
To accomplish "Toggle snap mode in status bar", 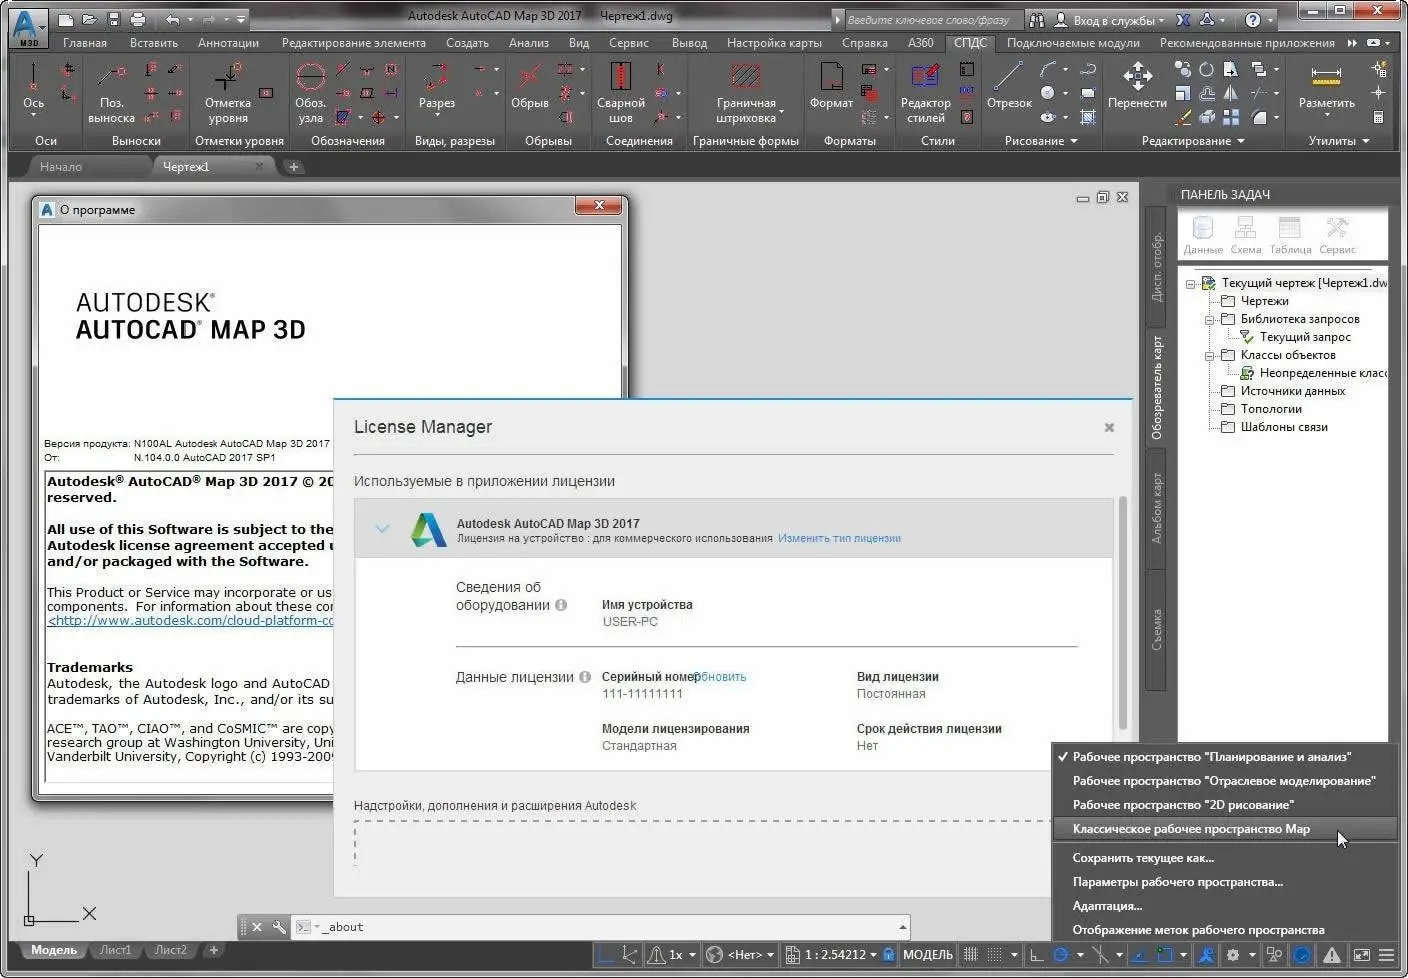I will tap(995, 955).
